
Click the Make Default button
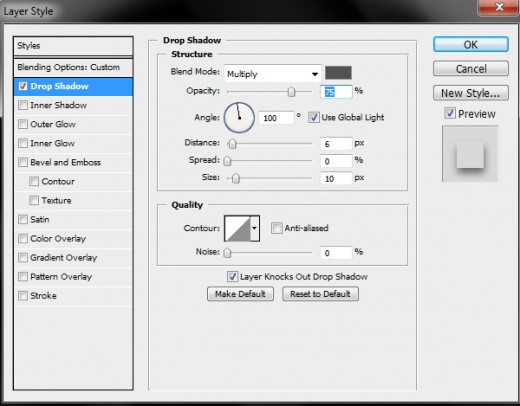click(x=240, y=294)
